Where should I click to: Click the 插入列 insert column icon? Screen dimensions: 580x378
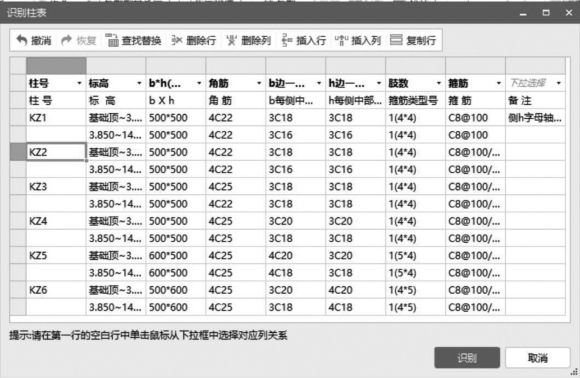click(341, 40)
